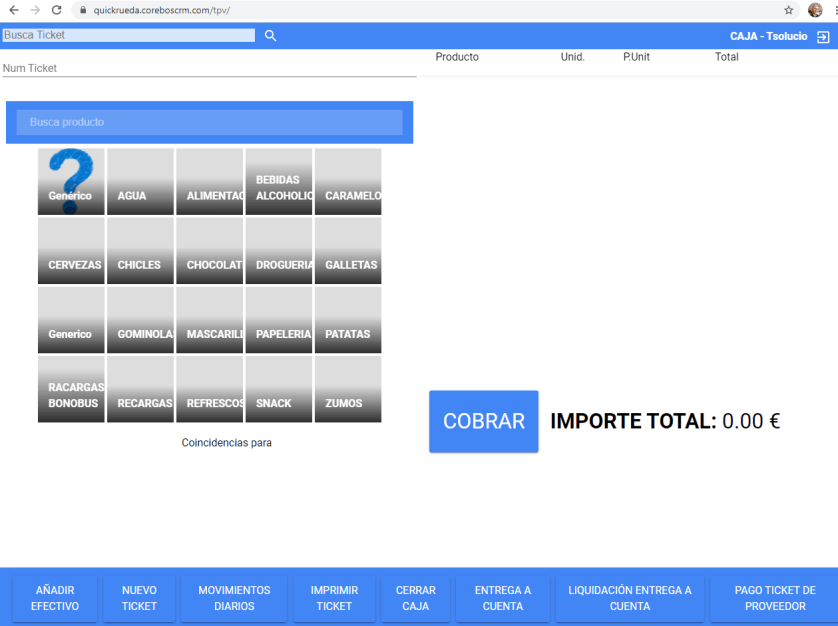Click IMPRIMIR TICKET button

pyautogui.click(x=334, y=598)
